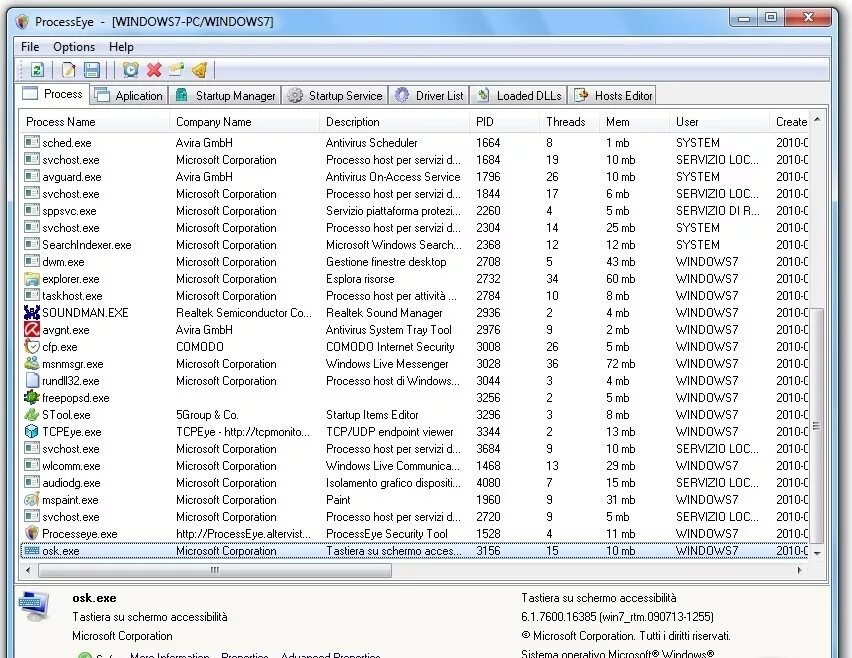852x658 pixels.
Task: Select the audiodg.exe process name
Action: click(71, 482)
